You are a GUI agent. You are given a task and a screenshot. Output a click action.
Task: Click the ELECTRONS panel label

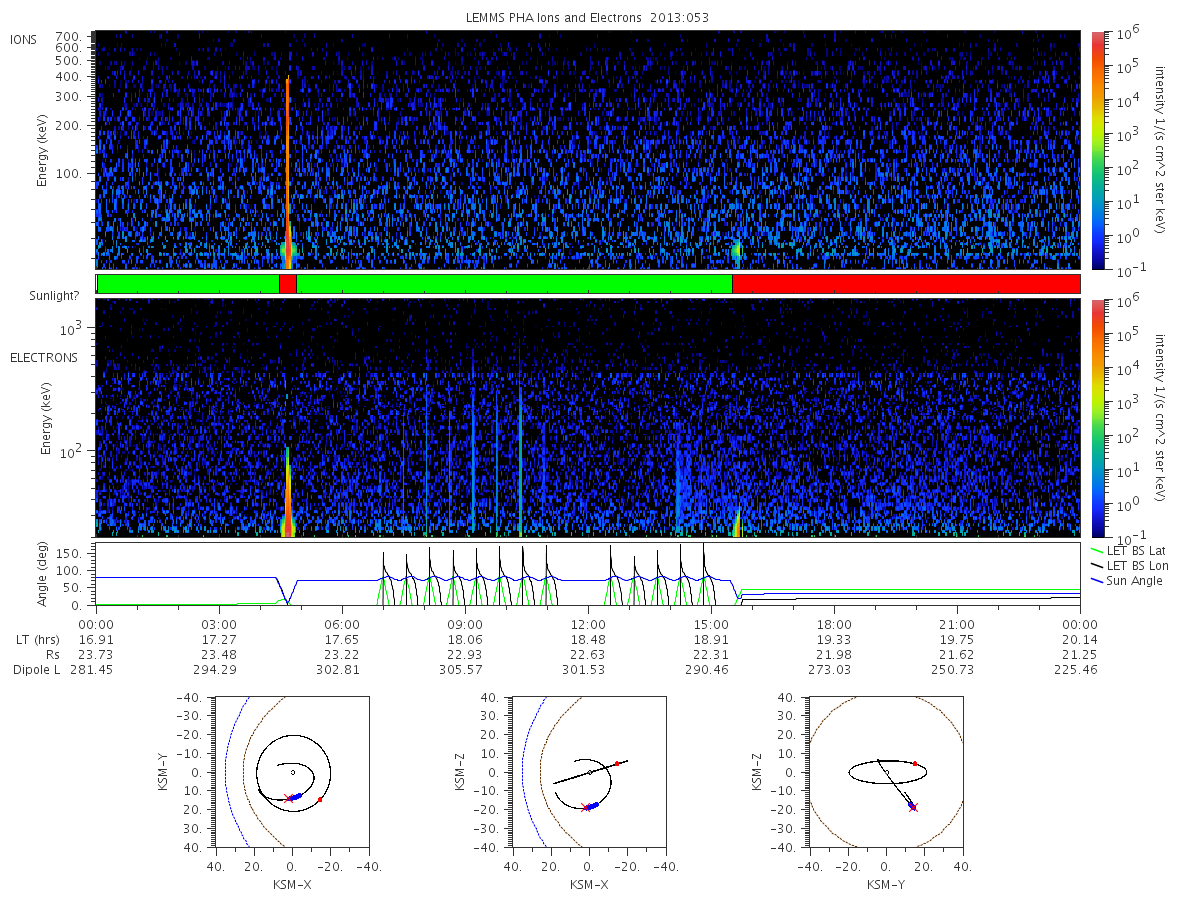coord(44,358)
